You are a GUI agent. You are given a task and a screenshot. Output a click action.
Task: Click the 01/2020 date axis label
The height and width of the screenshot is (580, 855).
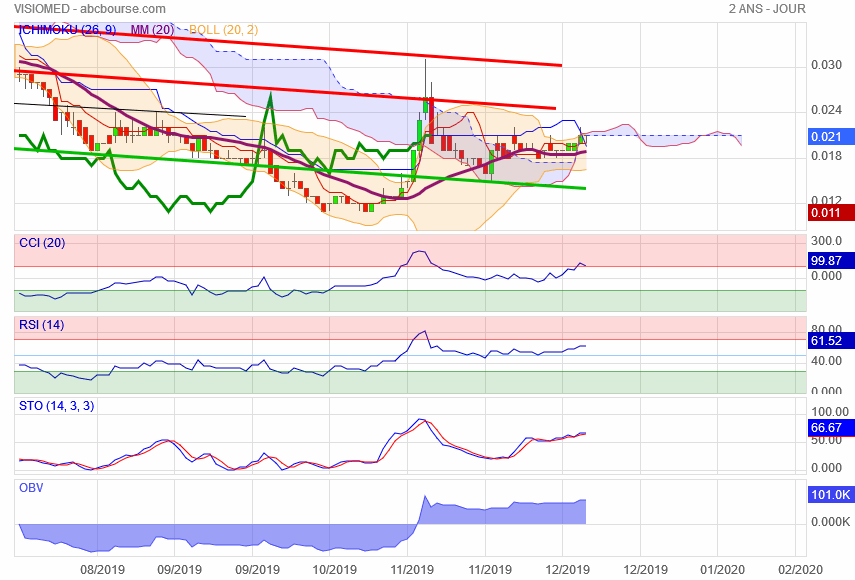pos(721,570)
